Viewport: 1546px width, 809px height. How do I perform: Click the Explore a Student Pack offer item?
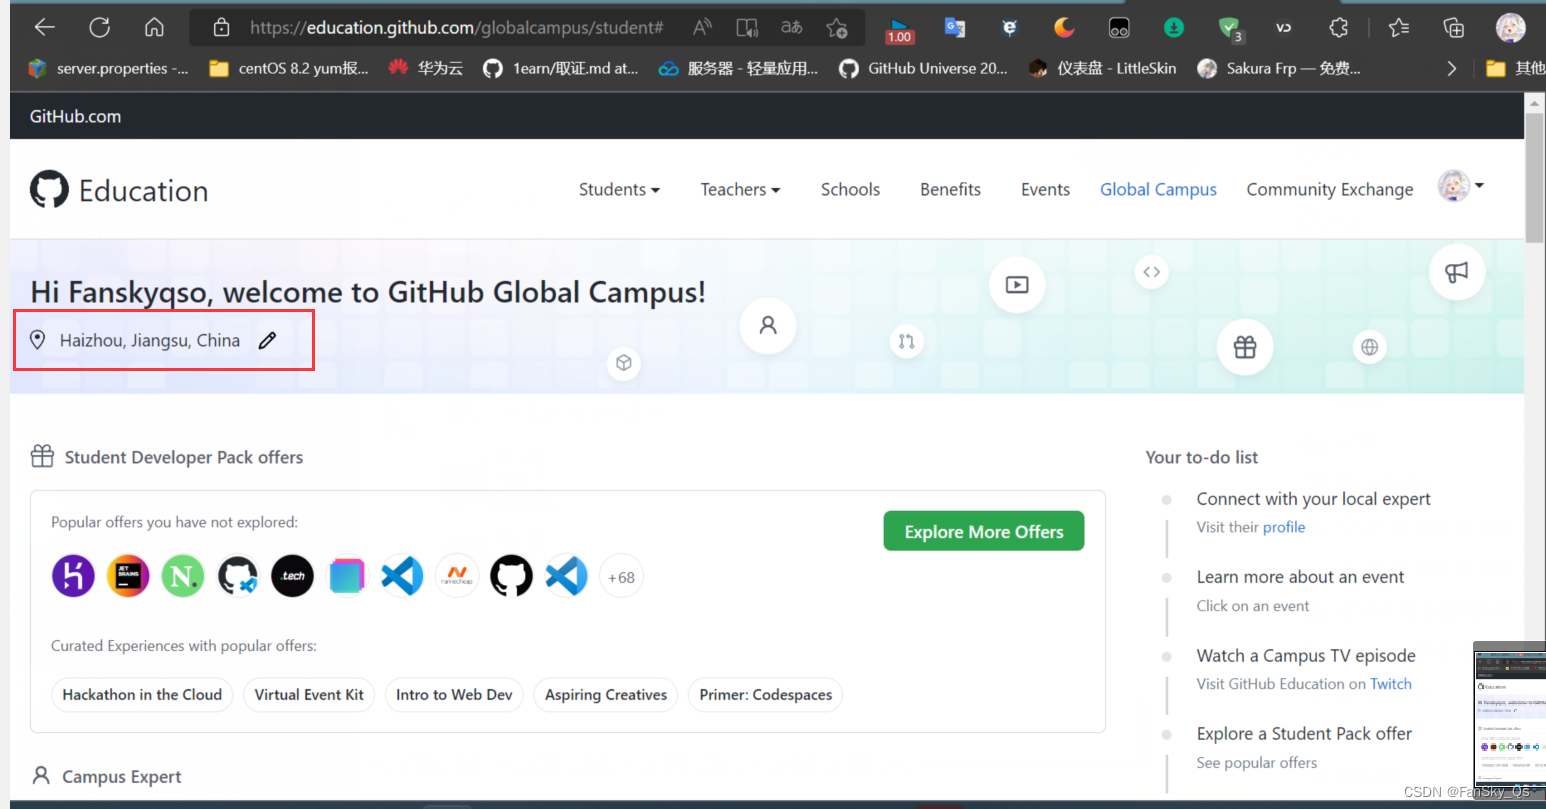pos(1304,734)
